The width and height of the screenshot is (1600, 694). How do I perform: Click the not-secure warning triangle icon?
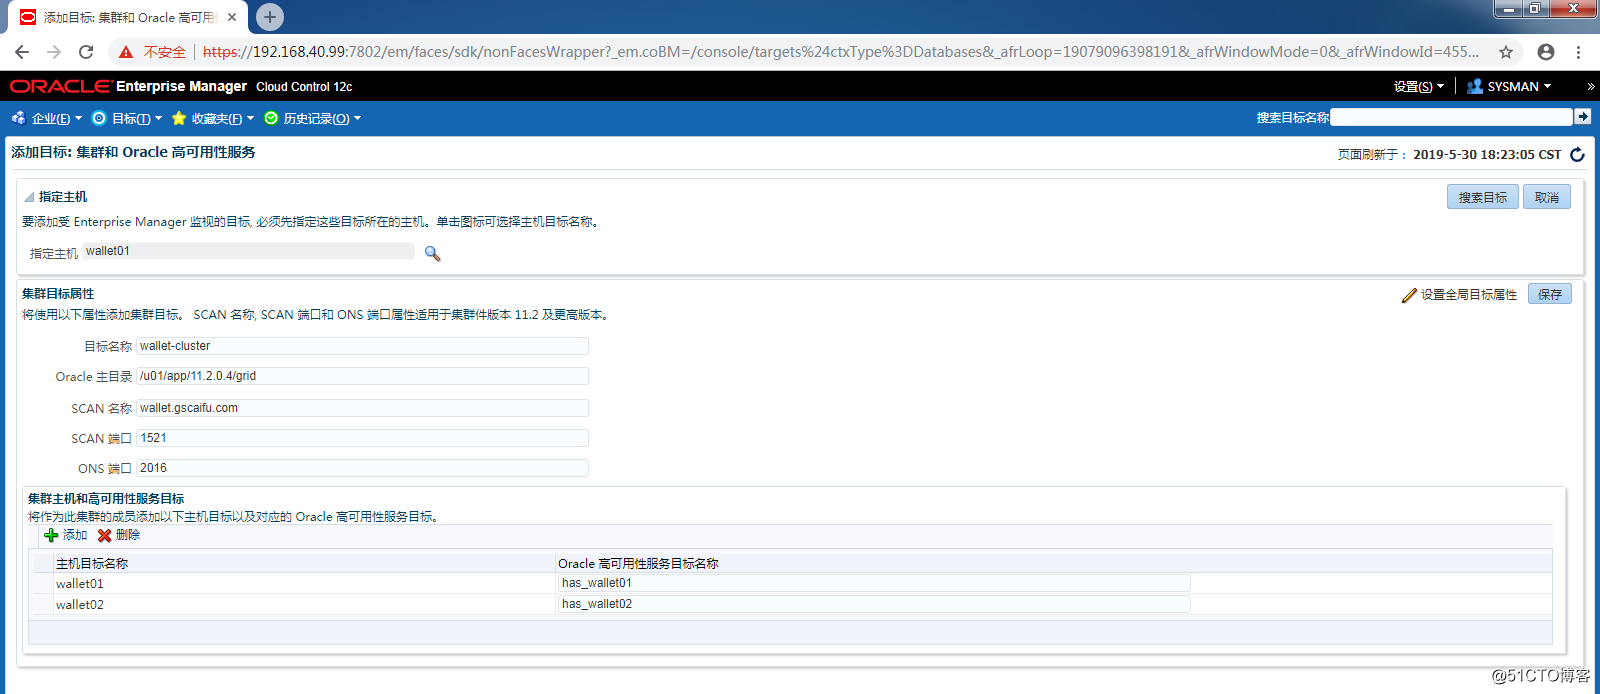click(126, 52)
